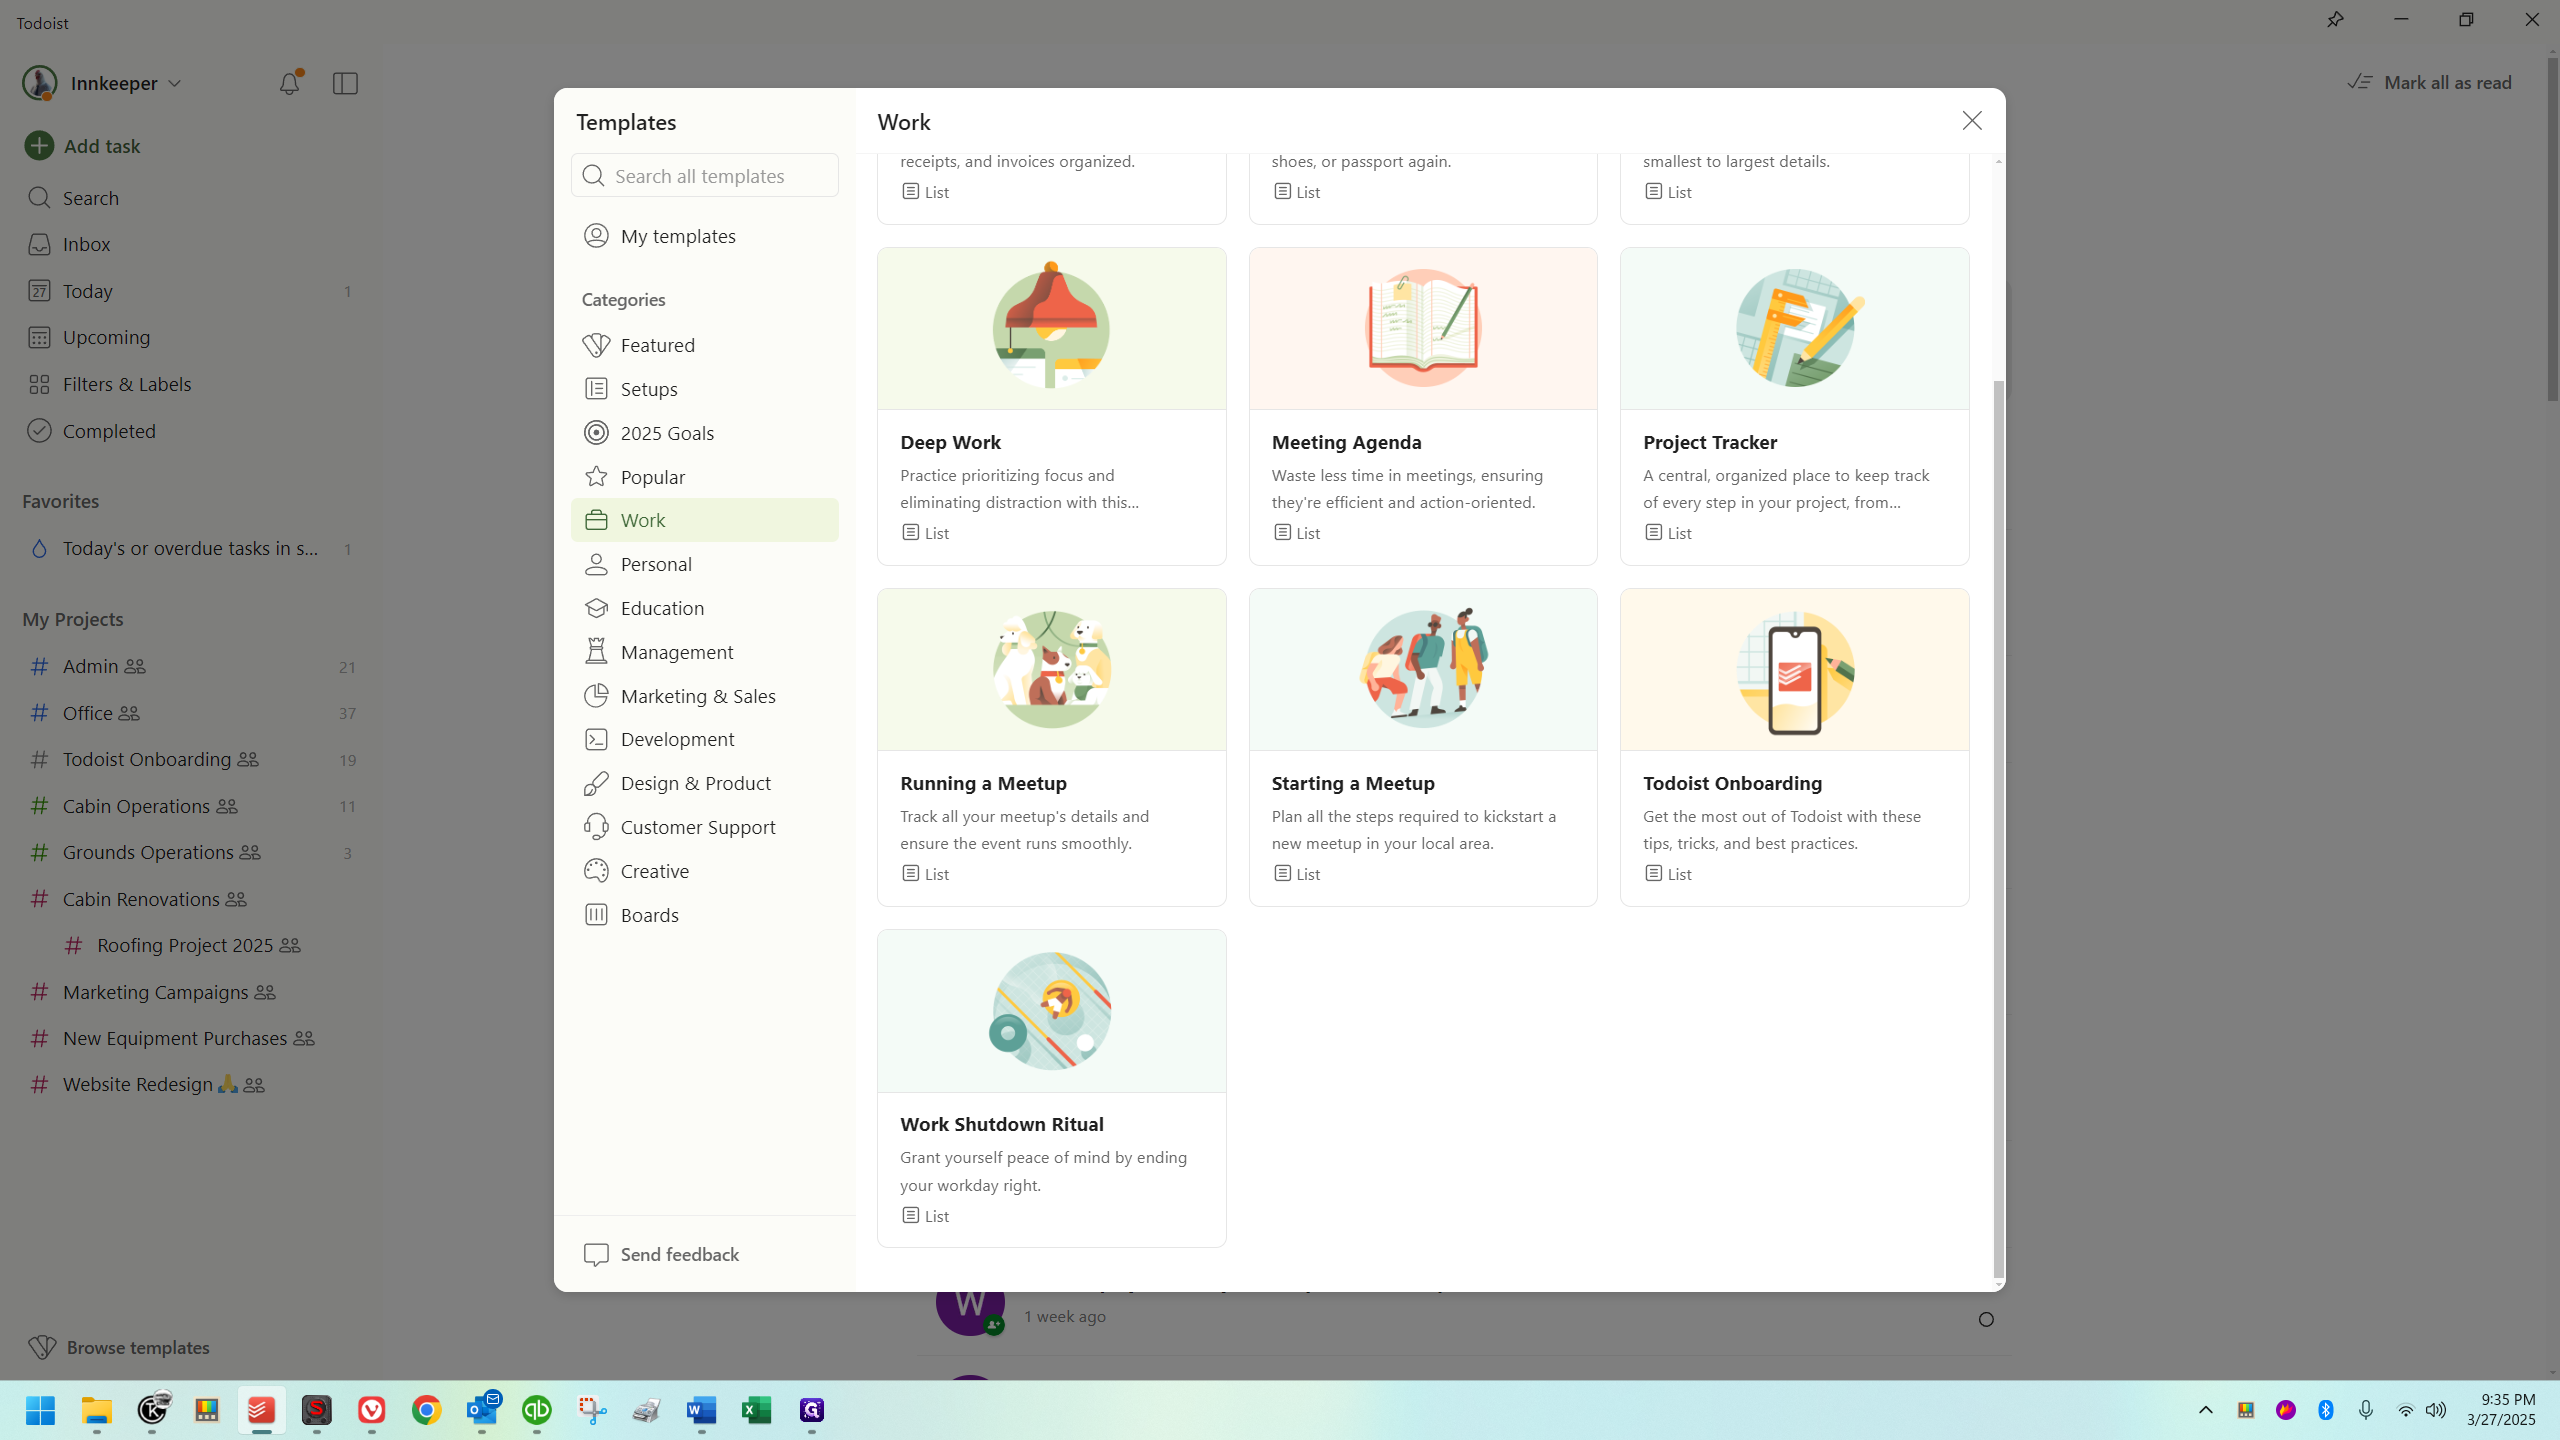The width and height of the screenshot is (2560, 1440).
Task: Click the template list vertical scrollbar
Action: 1998,828
